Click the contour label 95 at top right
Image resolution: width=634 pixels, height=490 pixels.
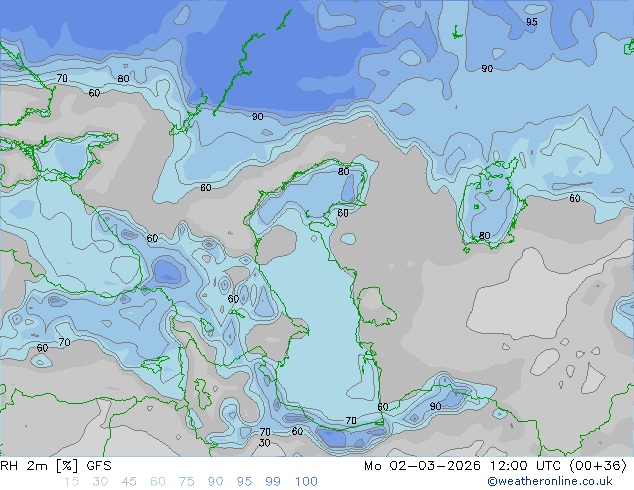[532, 22]
